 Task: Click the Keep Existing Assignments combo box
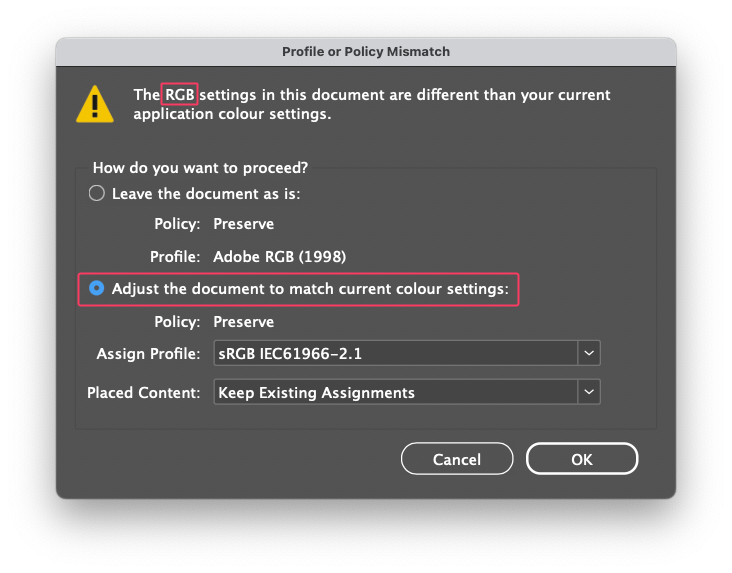tap(407, 392)
